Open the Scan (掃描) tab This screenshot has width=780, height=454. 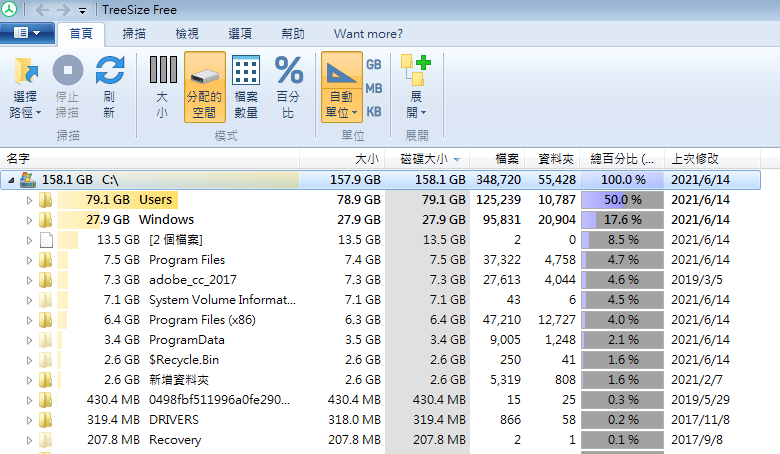(x=134, y=34)
